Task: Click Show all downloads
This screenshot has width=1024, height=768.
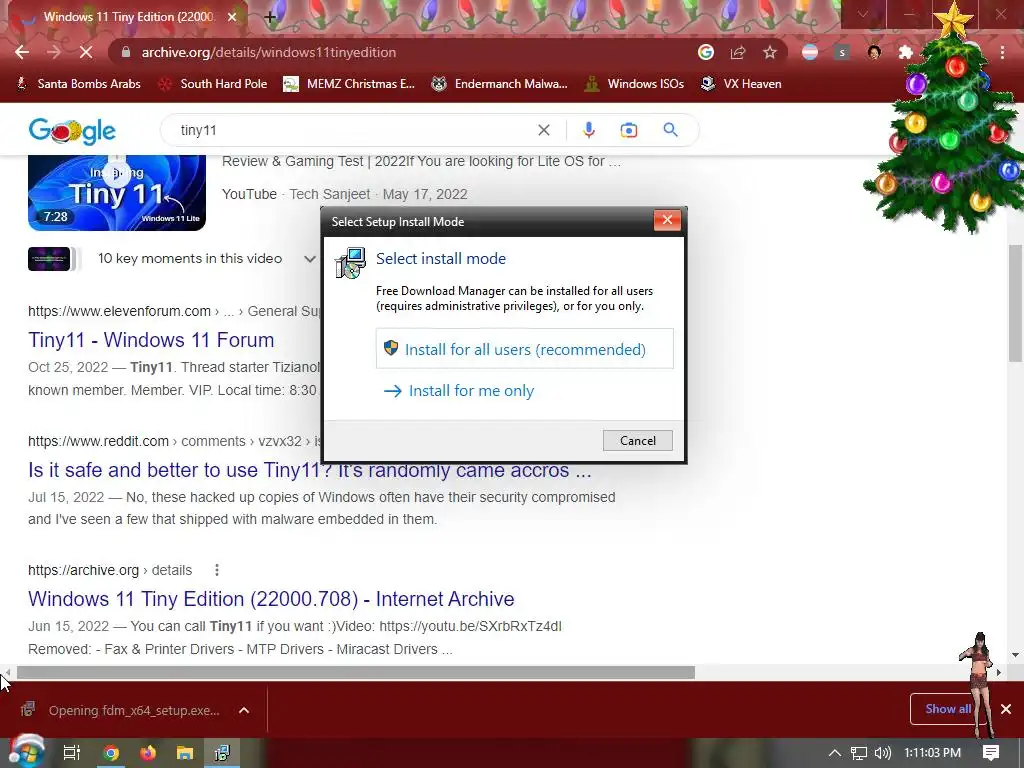Action: click(x=948, y=709)
